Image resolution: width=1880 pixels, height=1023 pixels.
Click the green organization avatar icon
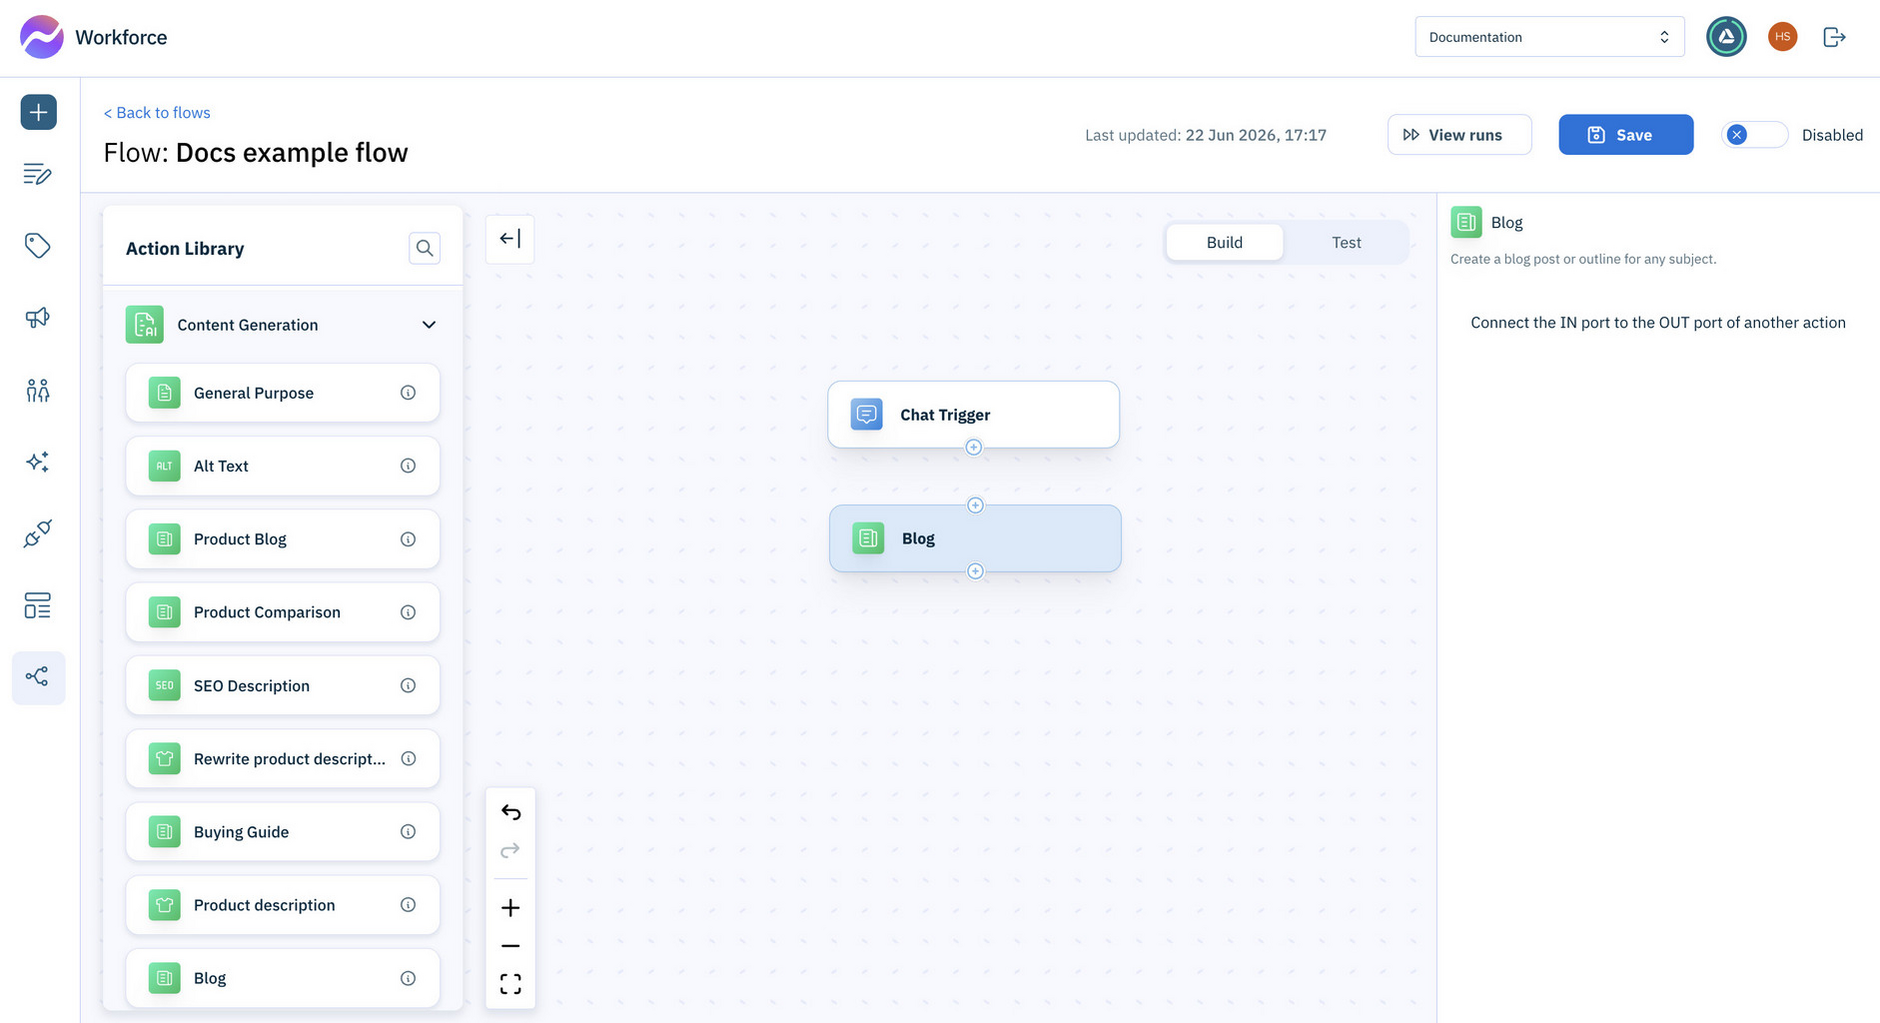tap(1726, 37)
